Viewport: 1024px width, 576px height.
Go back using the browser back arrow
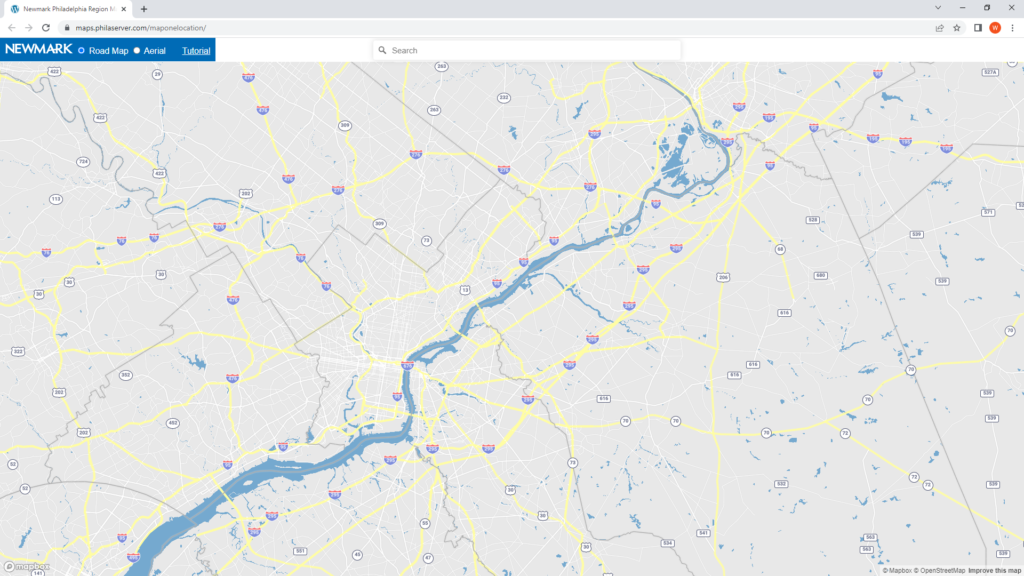click(11, 28)
